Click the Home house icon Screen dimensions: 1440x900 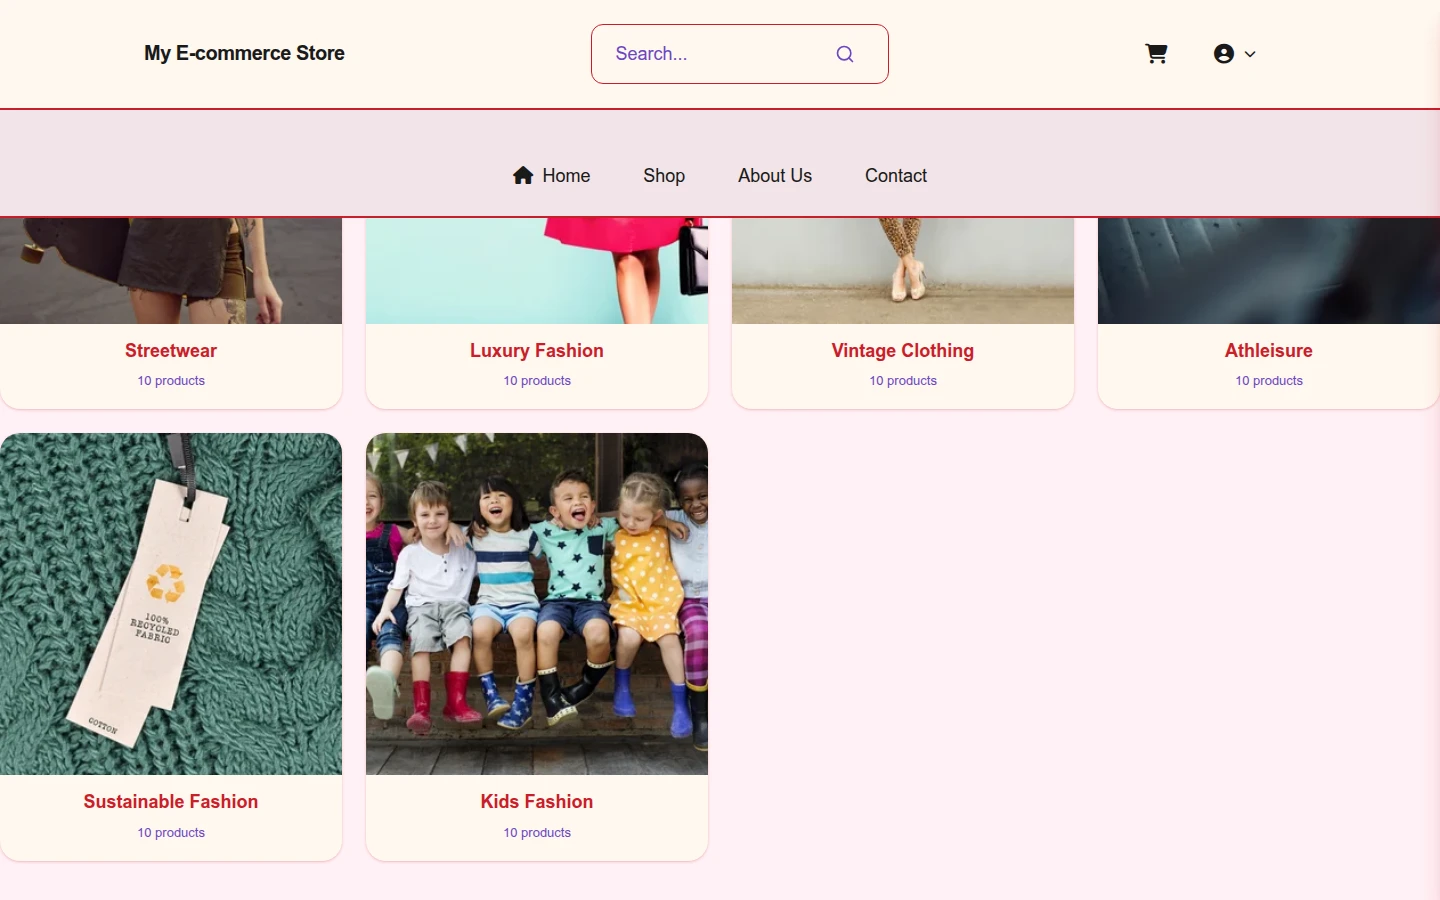pyautogui.click(x=523, y=175)
